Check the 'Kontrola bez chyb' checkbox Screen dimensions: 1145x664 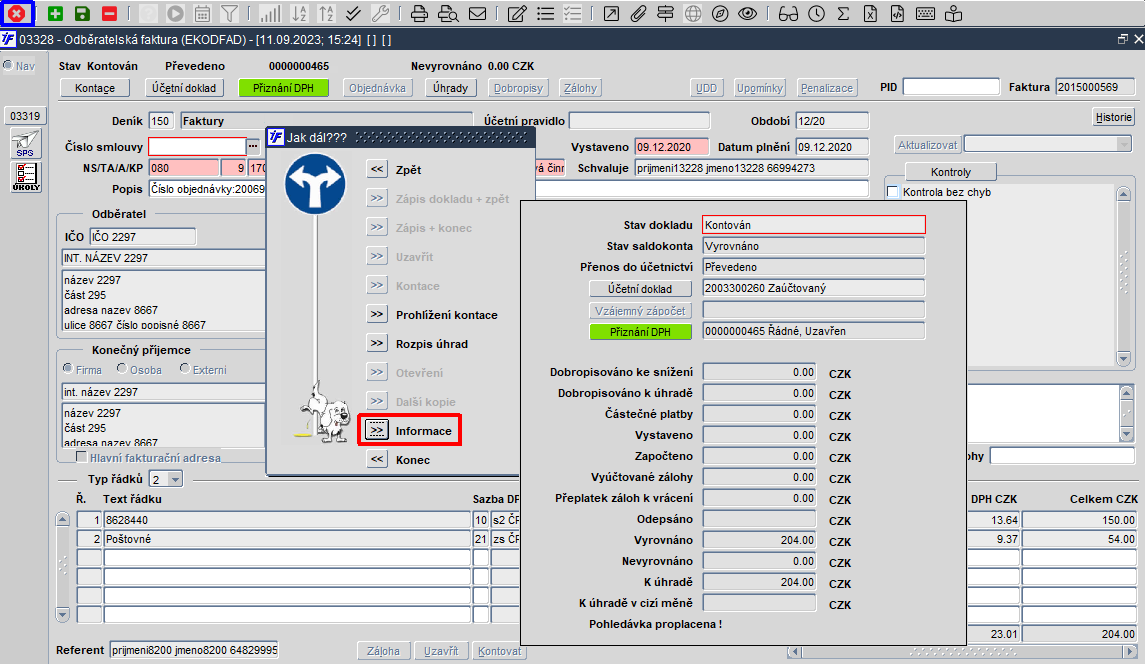(x=893, y=192)
